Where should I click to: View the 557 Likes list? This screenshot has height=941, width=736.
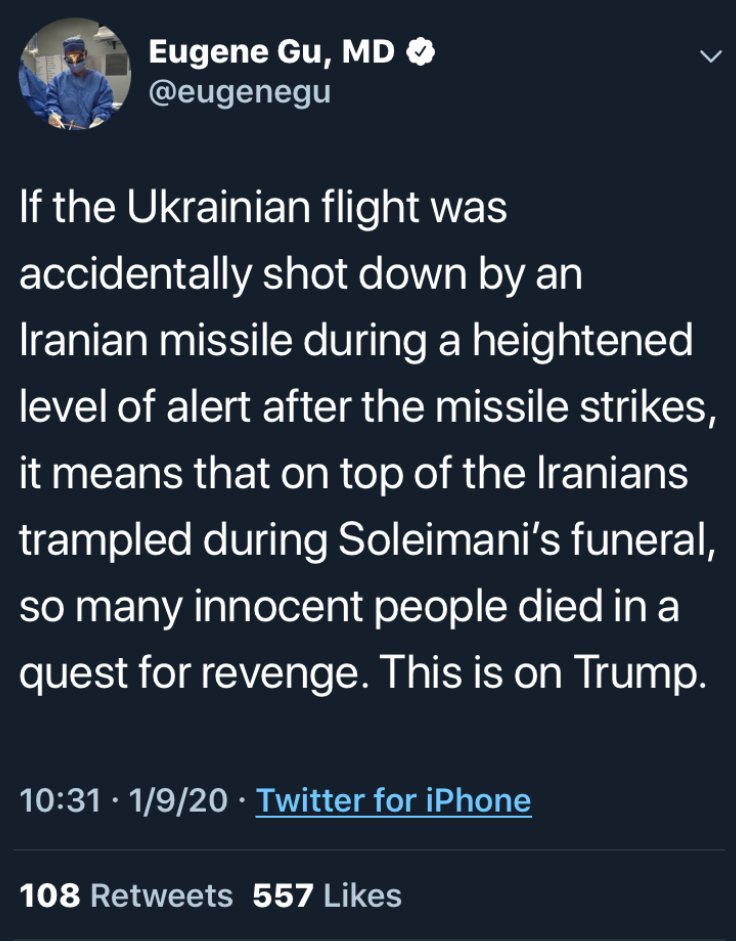[327, 895]
